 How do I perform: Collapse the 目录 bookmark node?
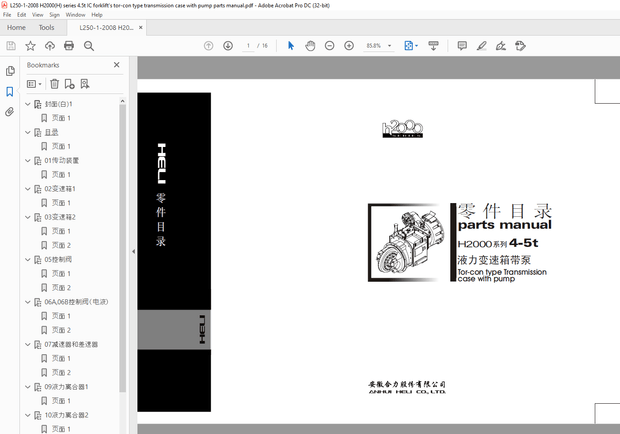tap(28, 132)
